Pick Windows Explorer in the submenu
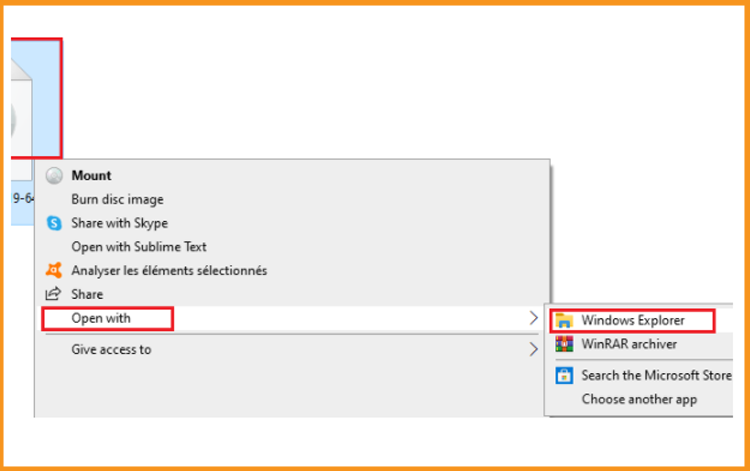Image resolution: width=750 pixels, height=471 pixels. [x=633, y=320]
